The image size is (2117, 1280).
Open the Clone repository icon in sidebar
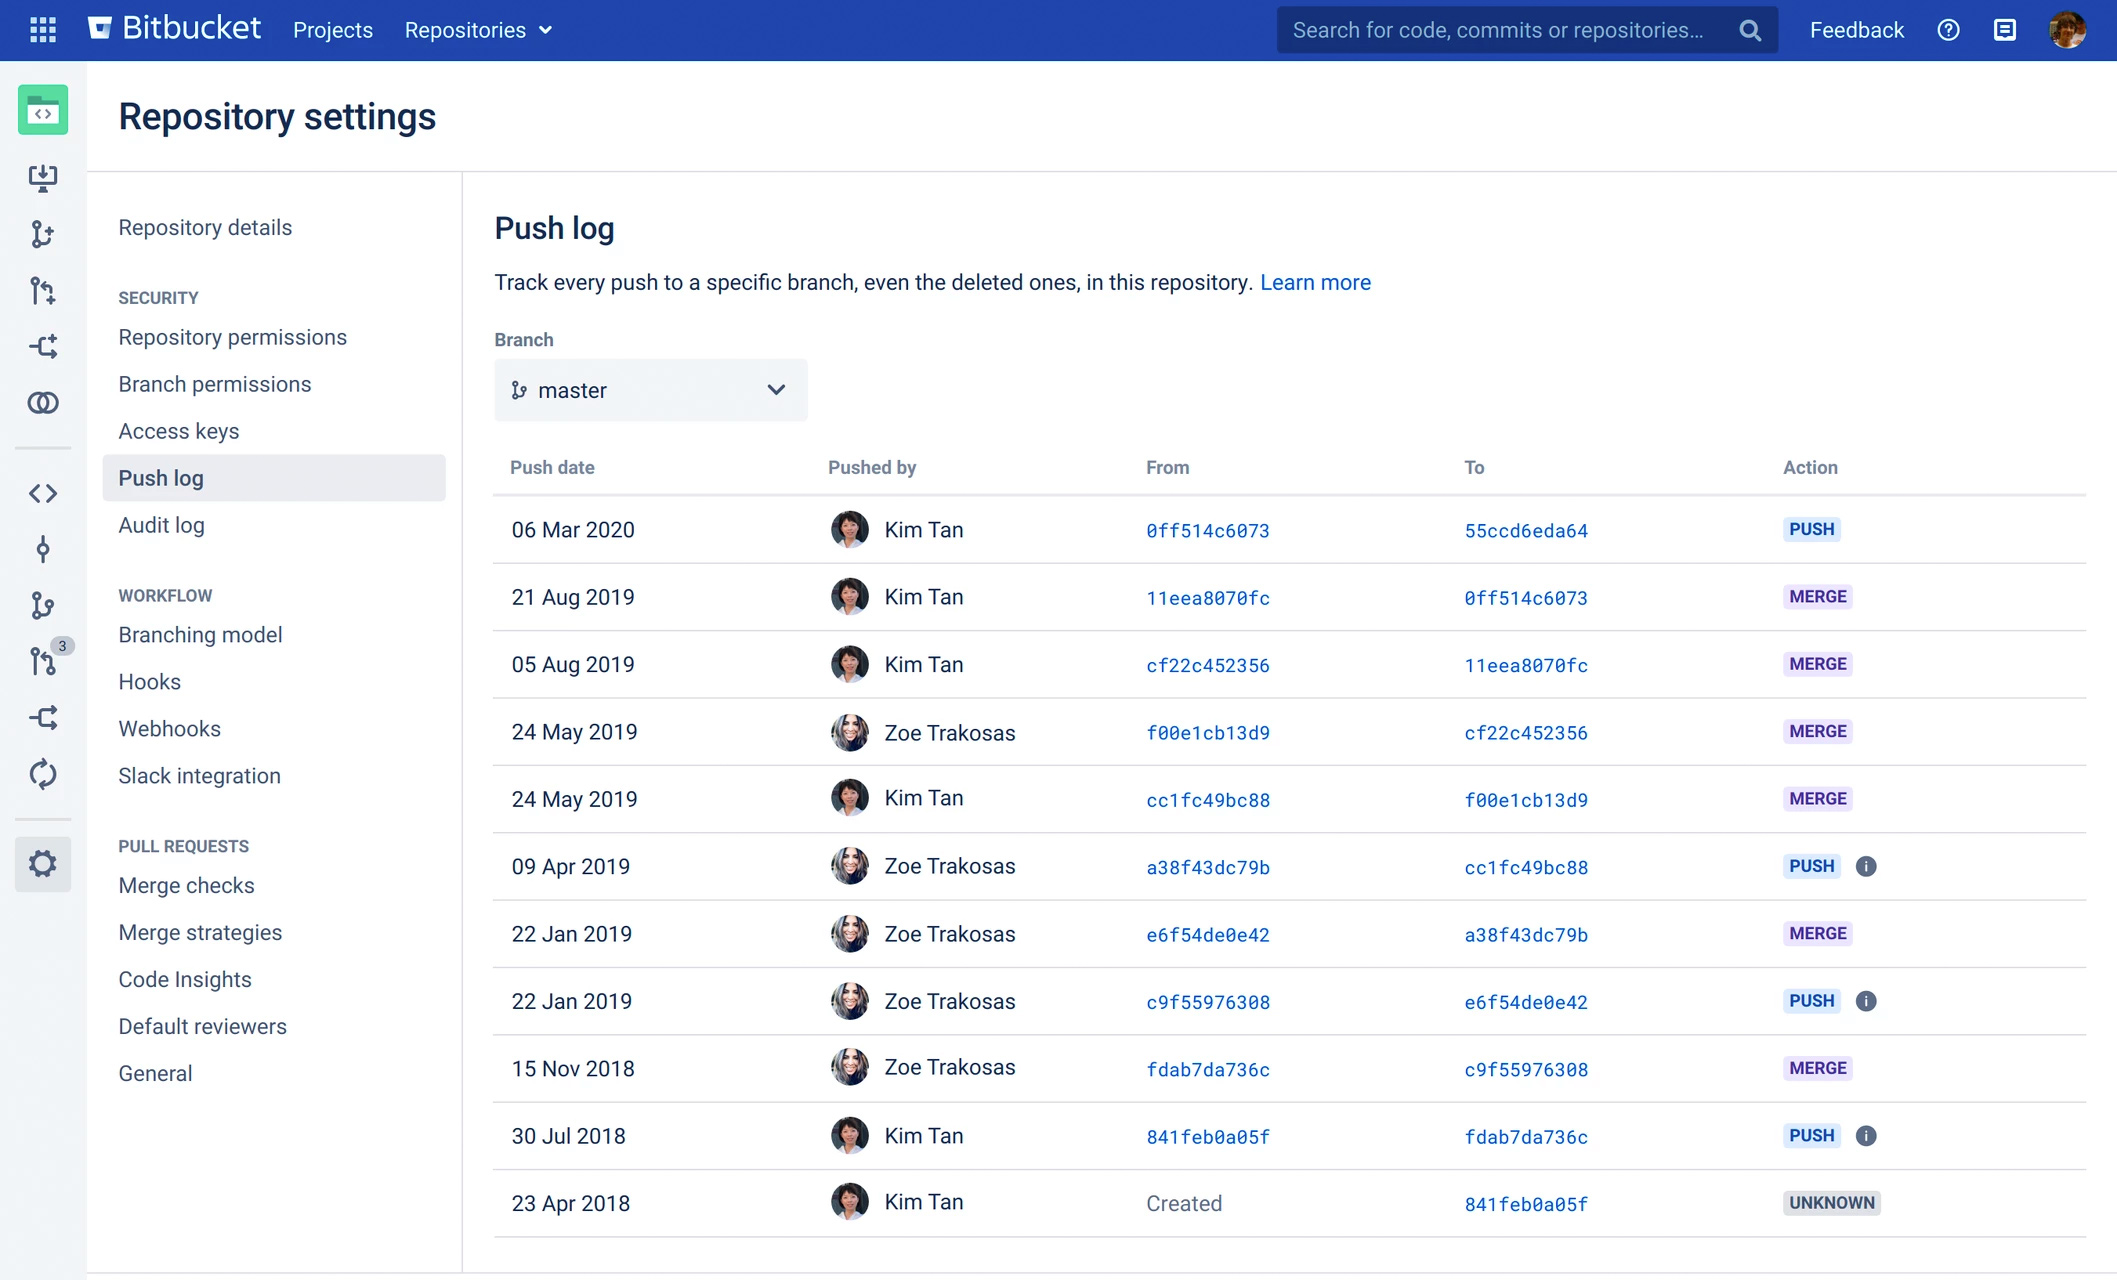(43, 177)
